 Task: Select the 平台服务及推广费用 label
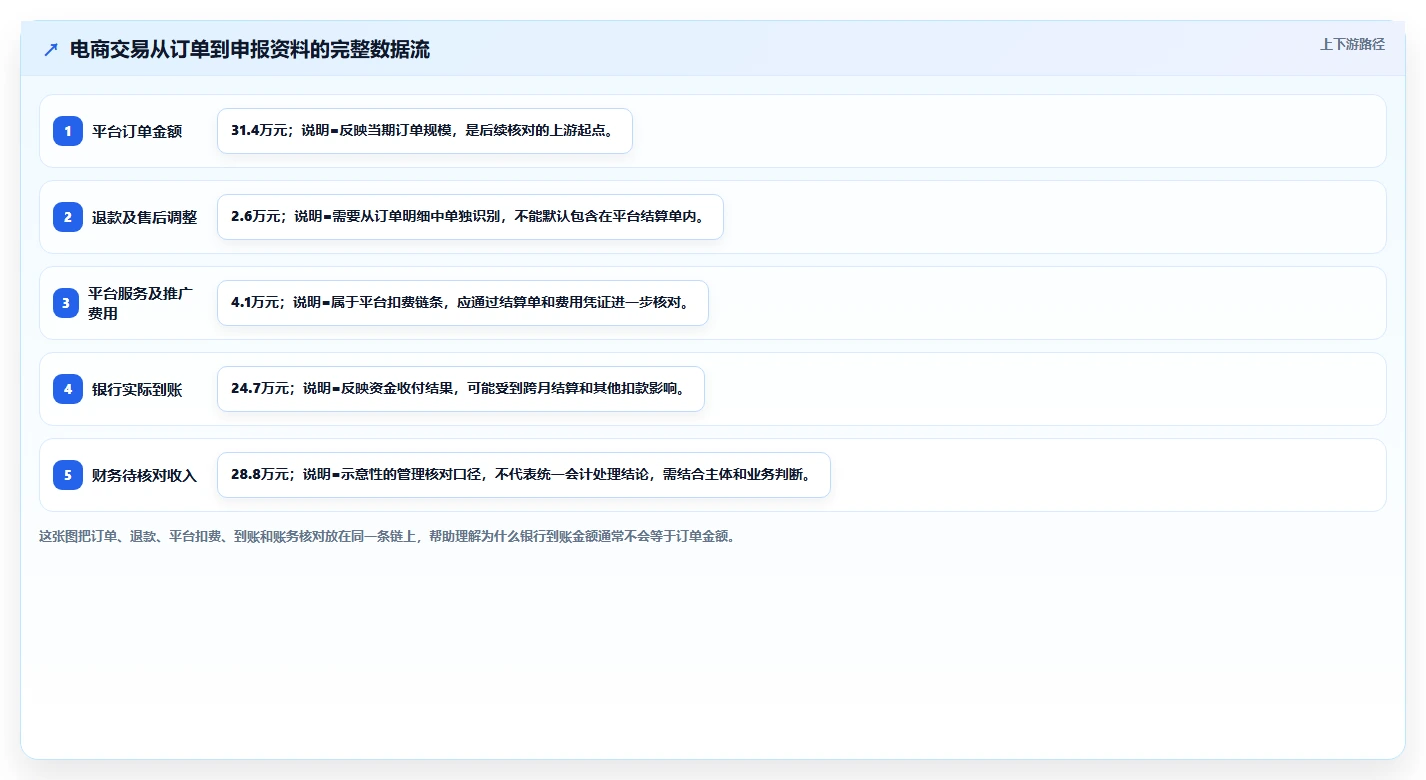point(141,303)
